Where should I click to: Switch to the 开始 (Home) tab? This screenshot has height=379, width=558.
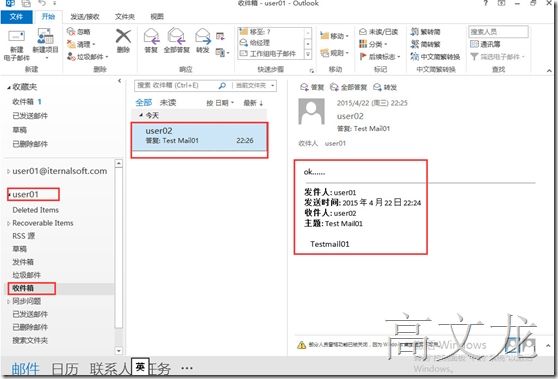click(48, 17)
